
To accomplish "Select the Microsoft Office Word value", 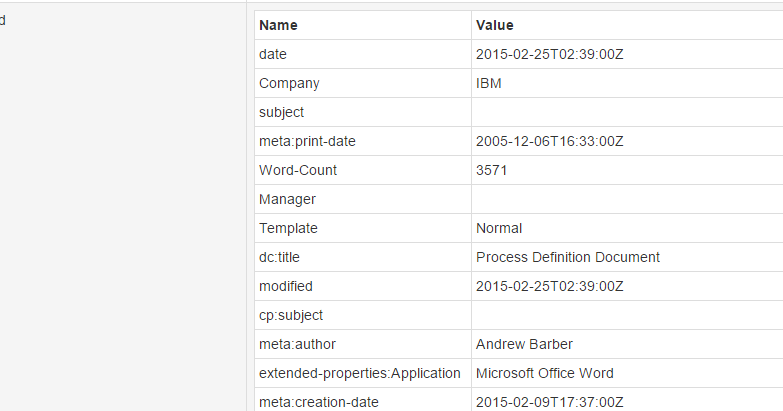I will tap(544, 374).
